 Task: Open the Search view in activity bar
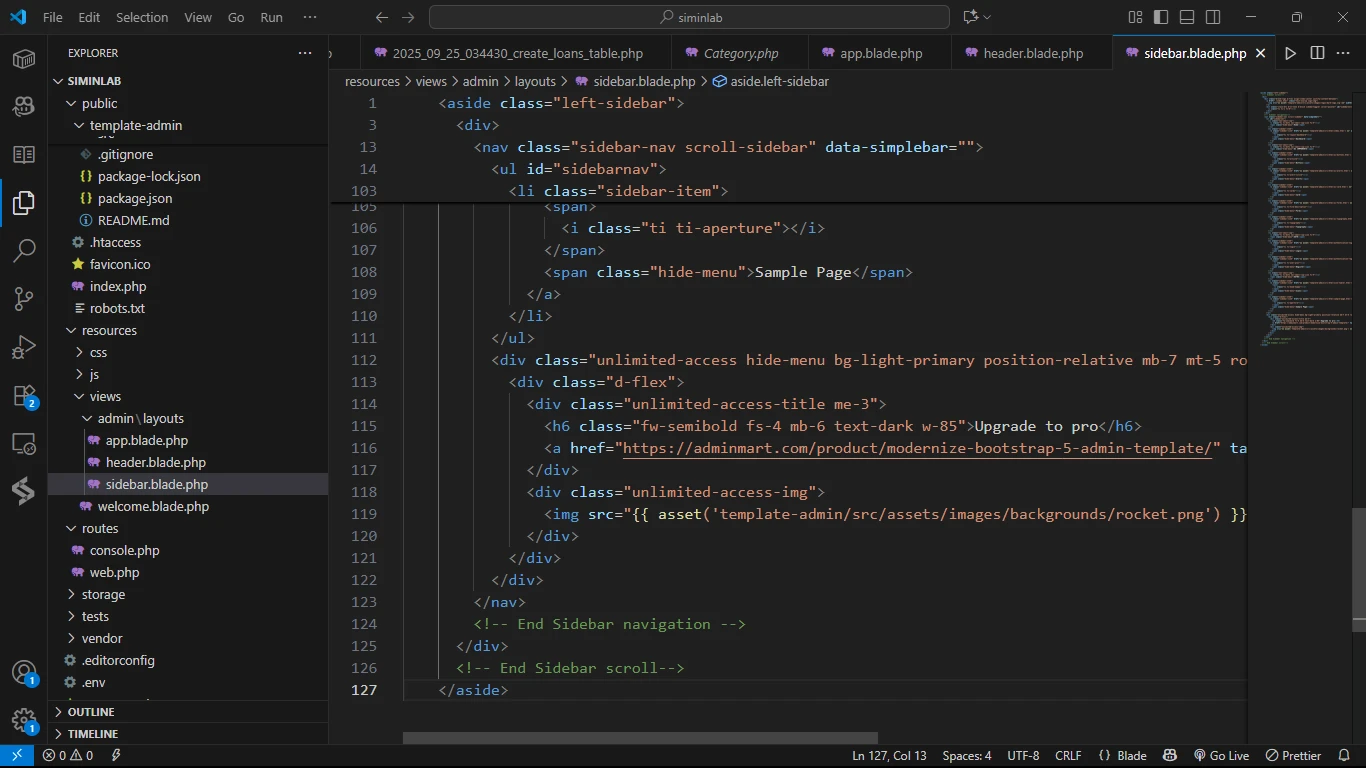24,250
